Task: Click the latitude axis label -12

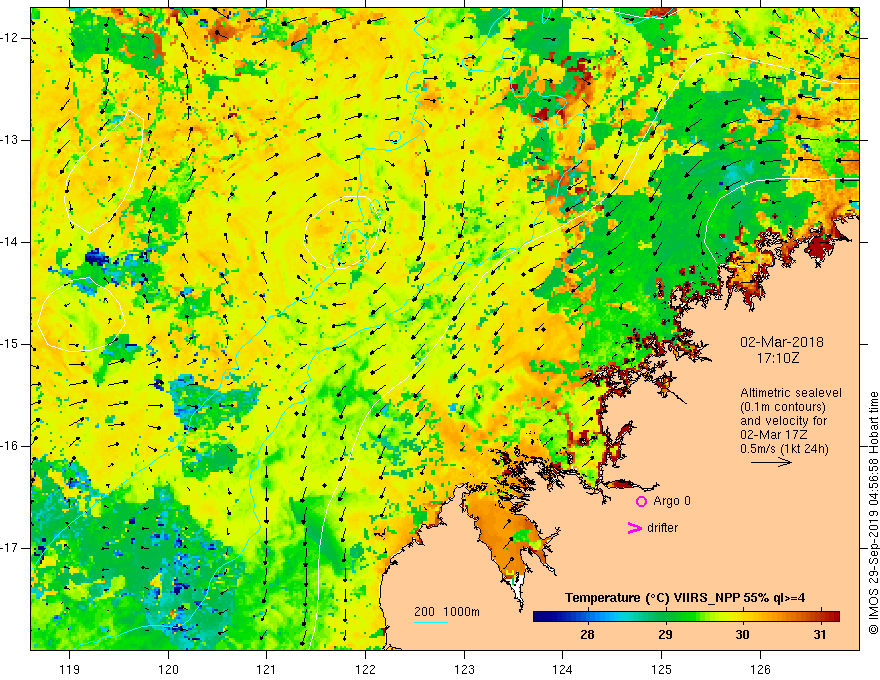Action: click(x=10, y=38)
